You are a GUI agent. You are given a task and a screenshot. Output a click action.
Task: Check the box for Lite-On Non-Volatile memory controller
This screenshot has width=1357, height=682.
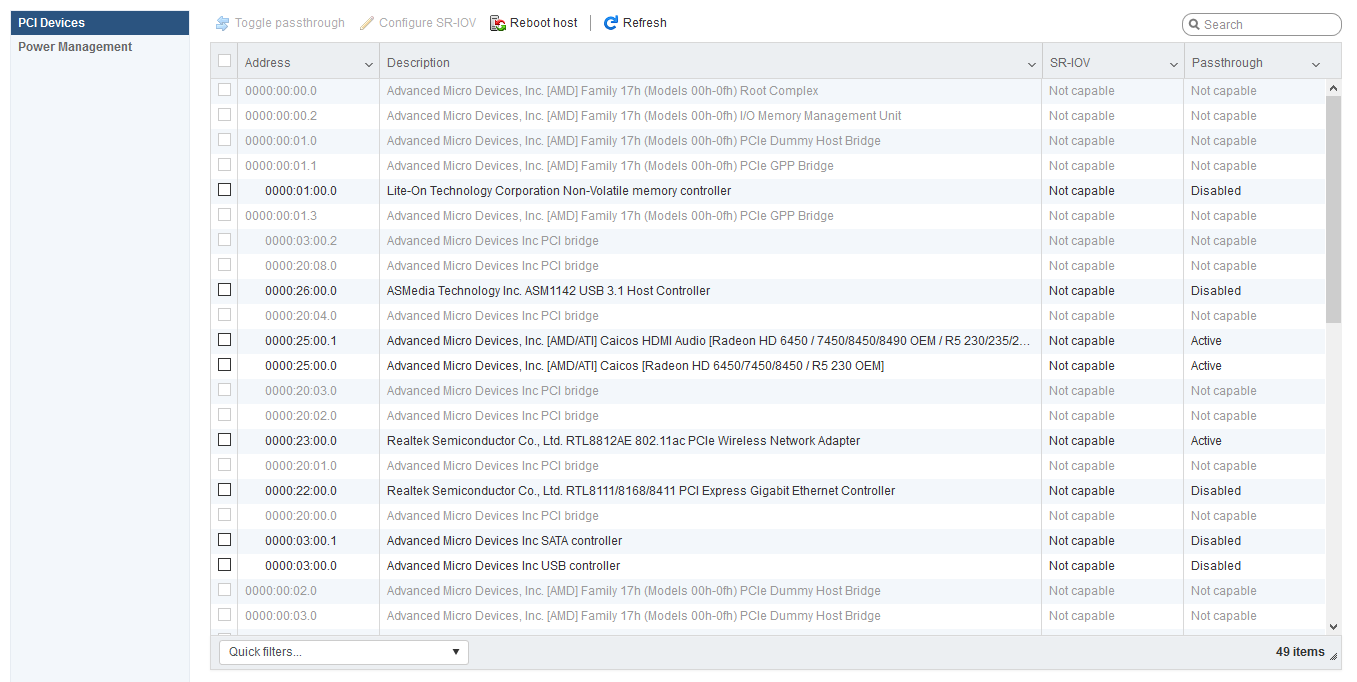[224, 190]
